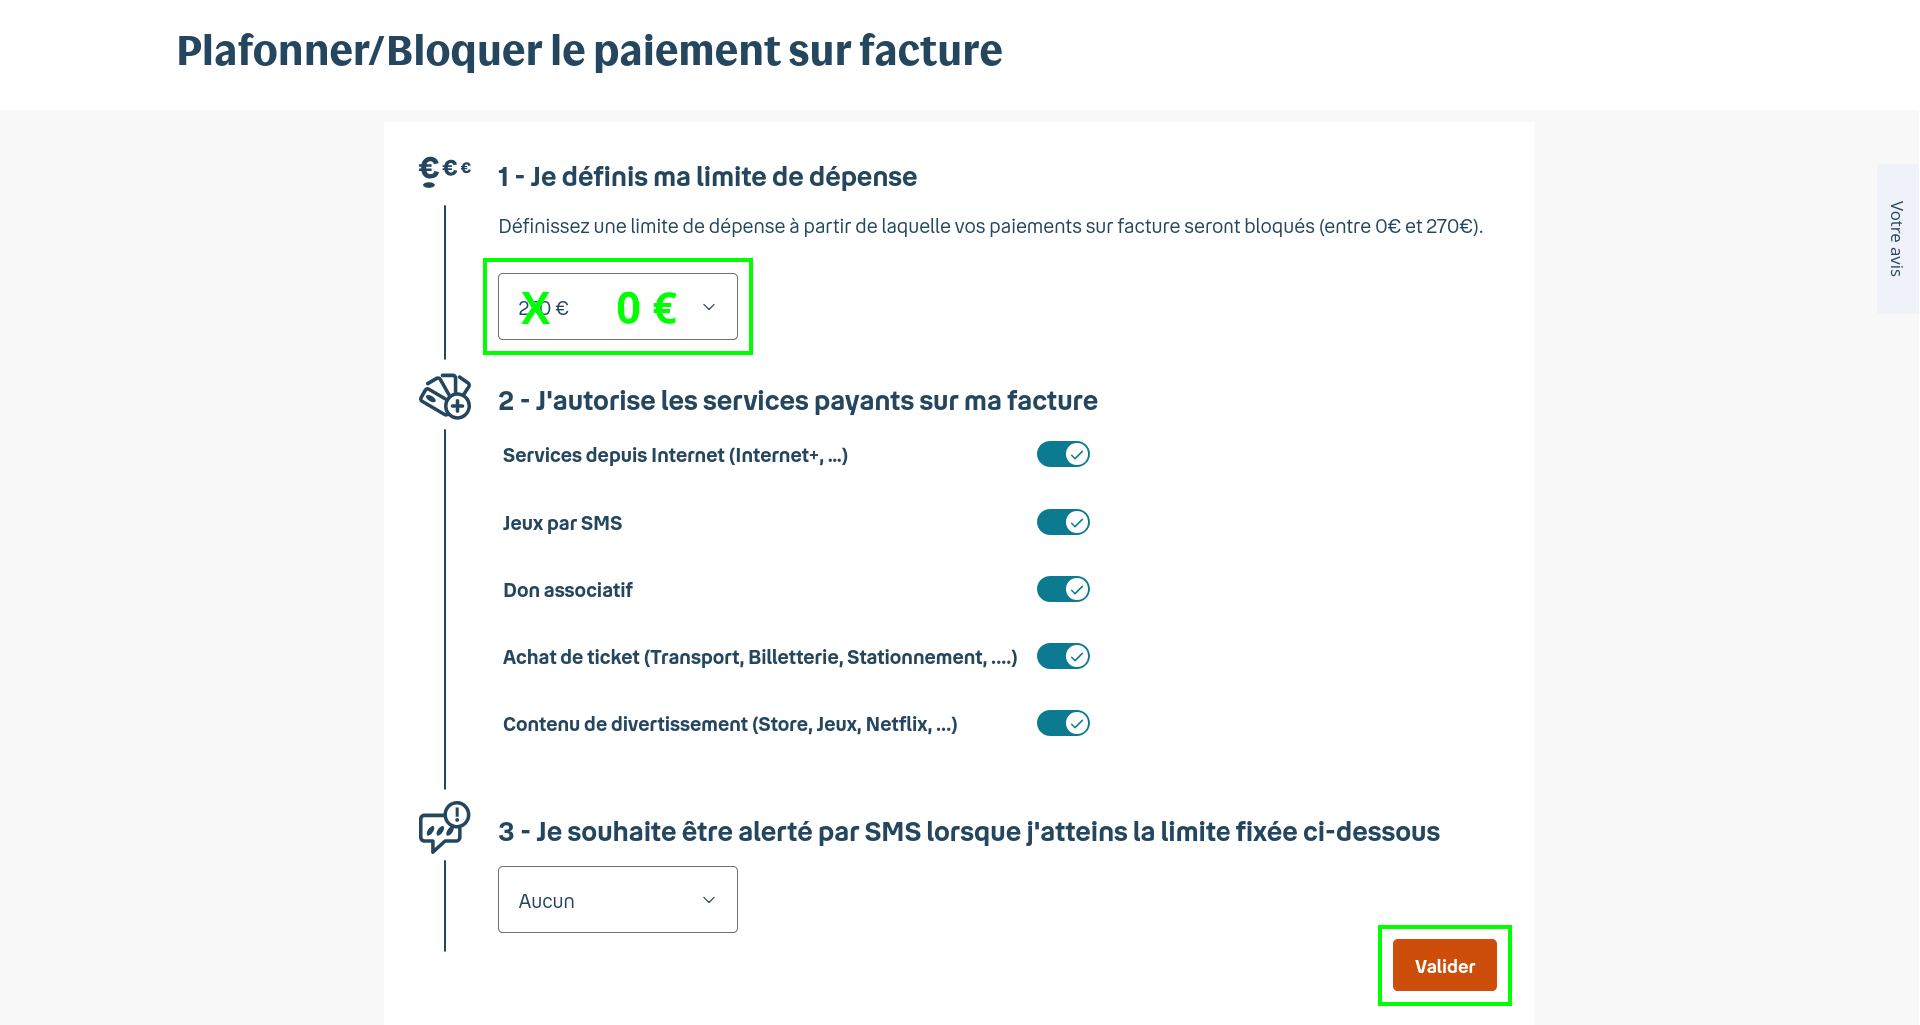
Task: Click the Plafonner/Bloquer le paiement sur facture heading
Action: pyautogui.click(x=589, y=51)
